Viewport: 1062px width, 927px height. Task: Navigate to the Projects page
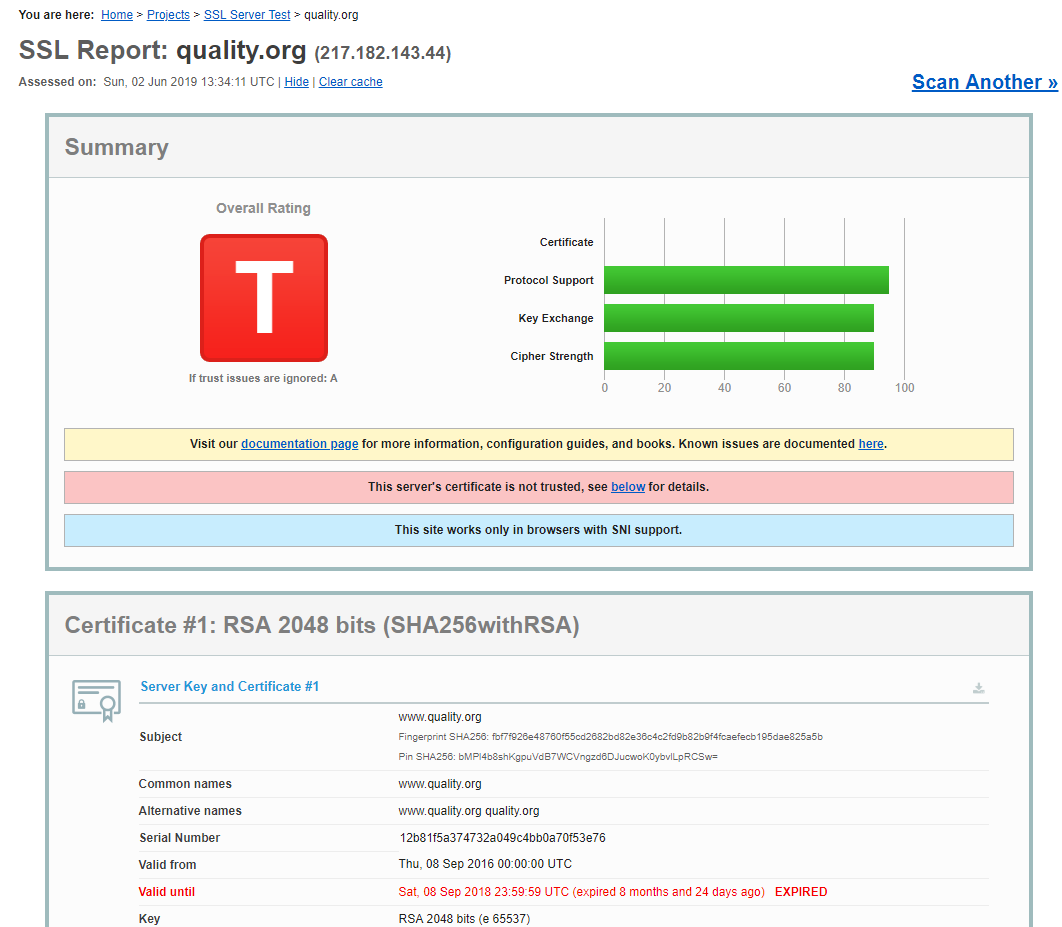pos(167,14)
